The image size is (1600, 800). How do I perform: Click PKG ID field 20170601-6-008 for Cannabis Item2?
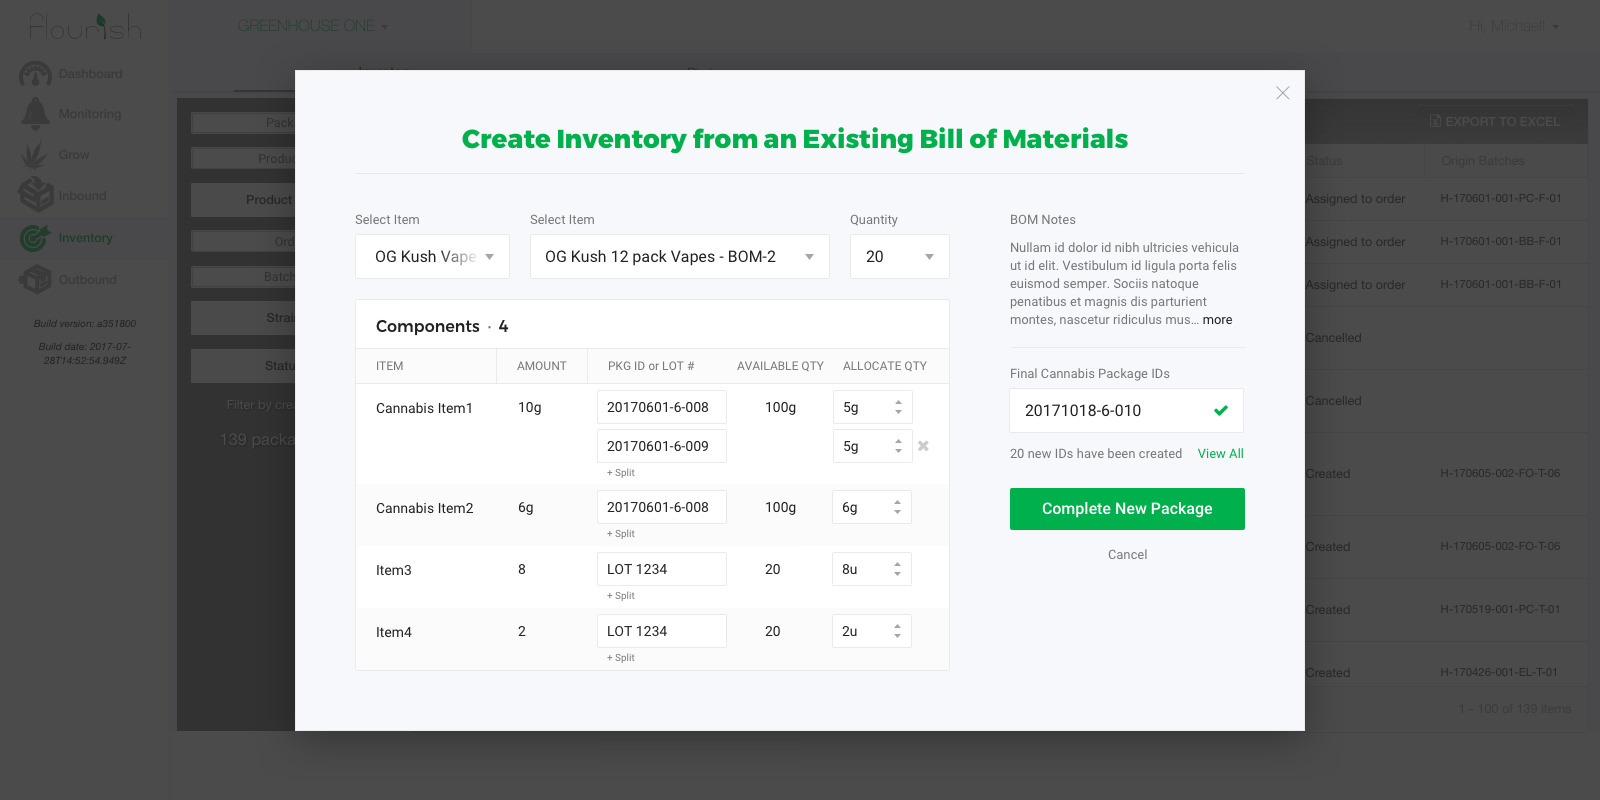click(662, 507)
